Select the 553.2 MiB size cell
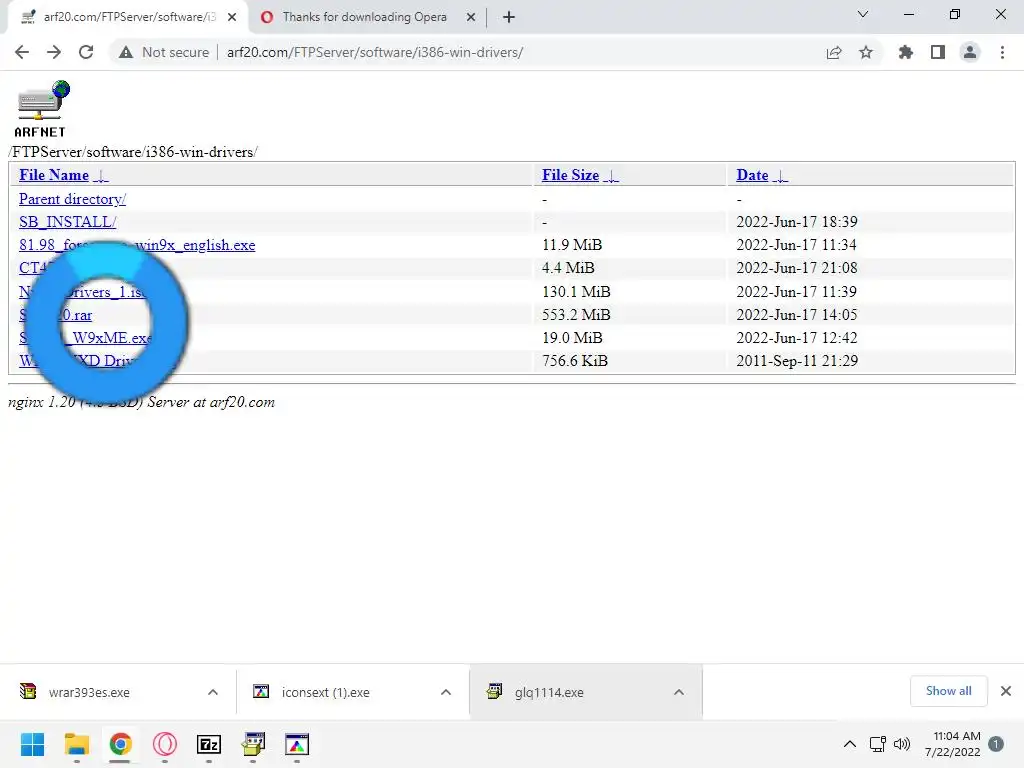 pos(576,315)
